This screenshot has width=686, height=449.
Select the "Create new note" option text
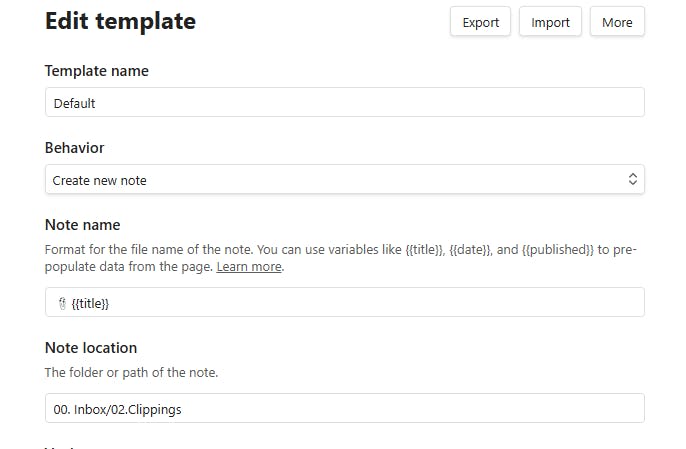point(100,180)
